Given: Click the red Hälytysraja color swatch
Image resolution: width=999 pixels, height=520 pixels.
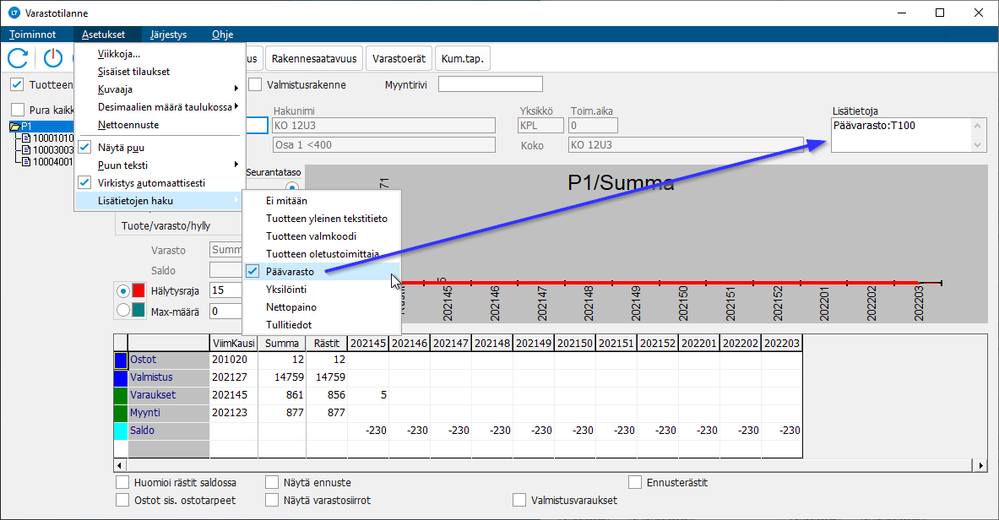Looking at the screenshot, I should [138, 291].
